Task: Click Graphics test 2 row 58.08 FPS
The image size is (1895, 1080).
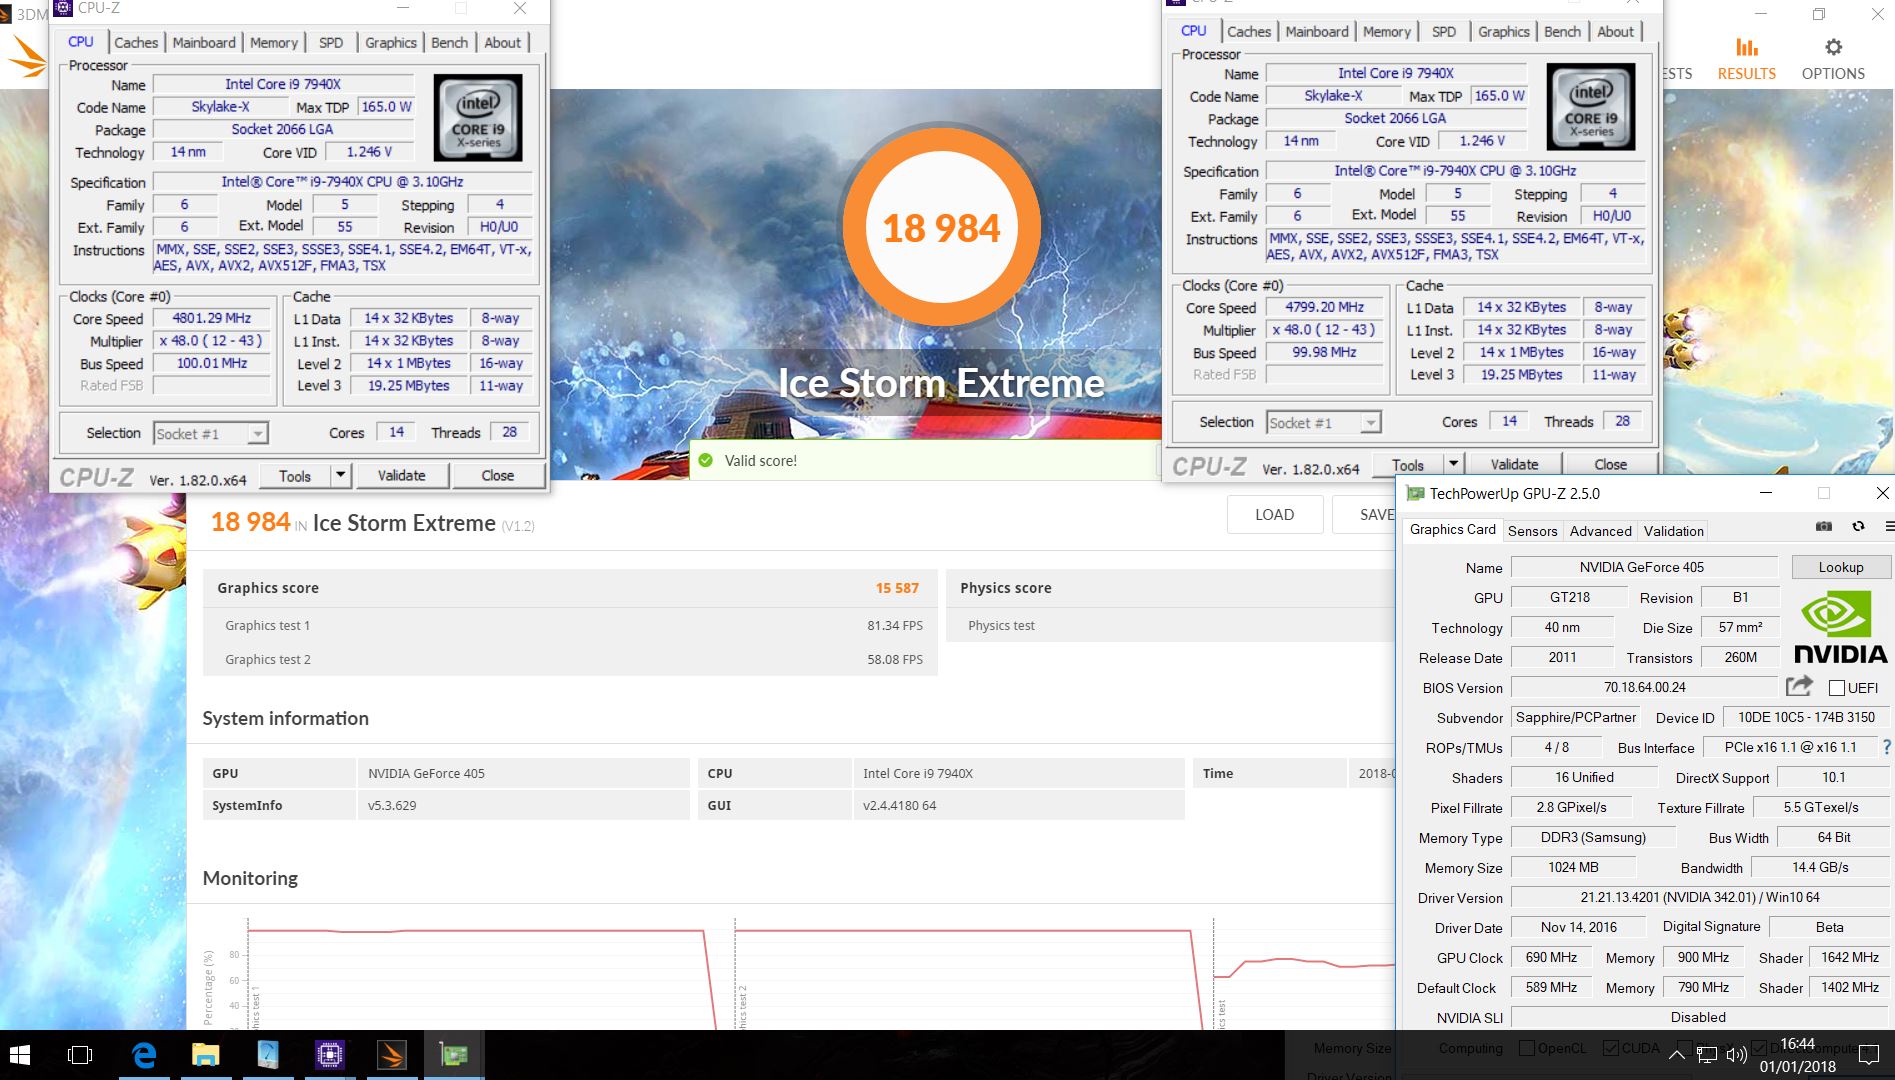Action: click(570, 659)
